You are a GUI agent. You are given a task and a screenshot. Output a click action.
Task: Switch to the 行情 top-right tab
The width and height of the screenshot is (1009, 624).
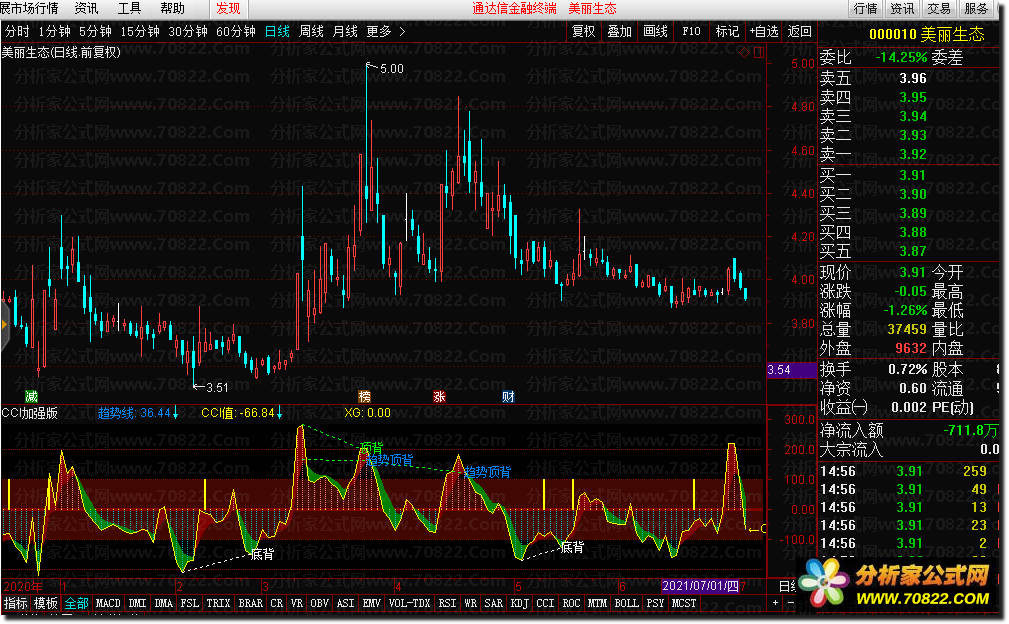[x=866, y=8]
